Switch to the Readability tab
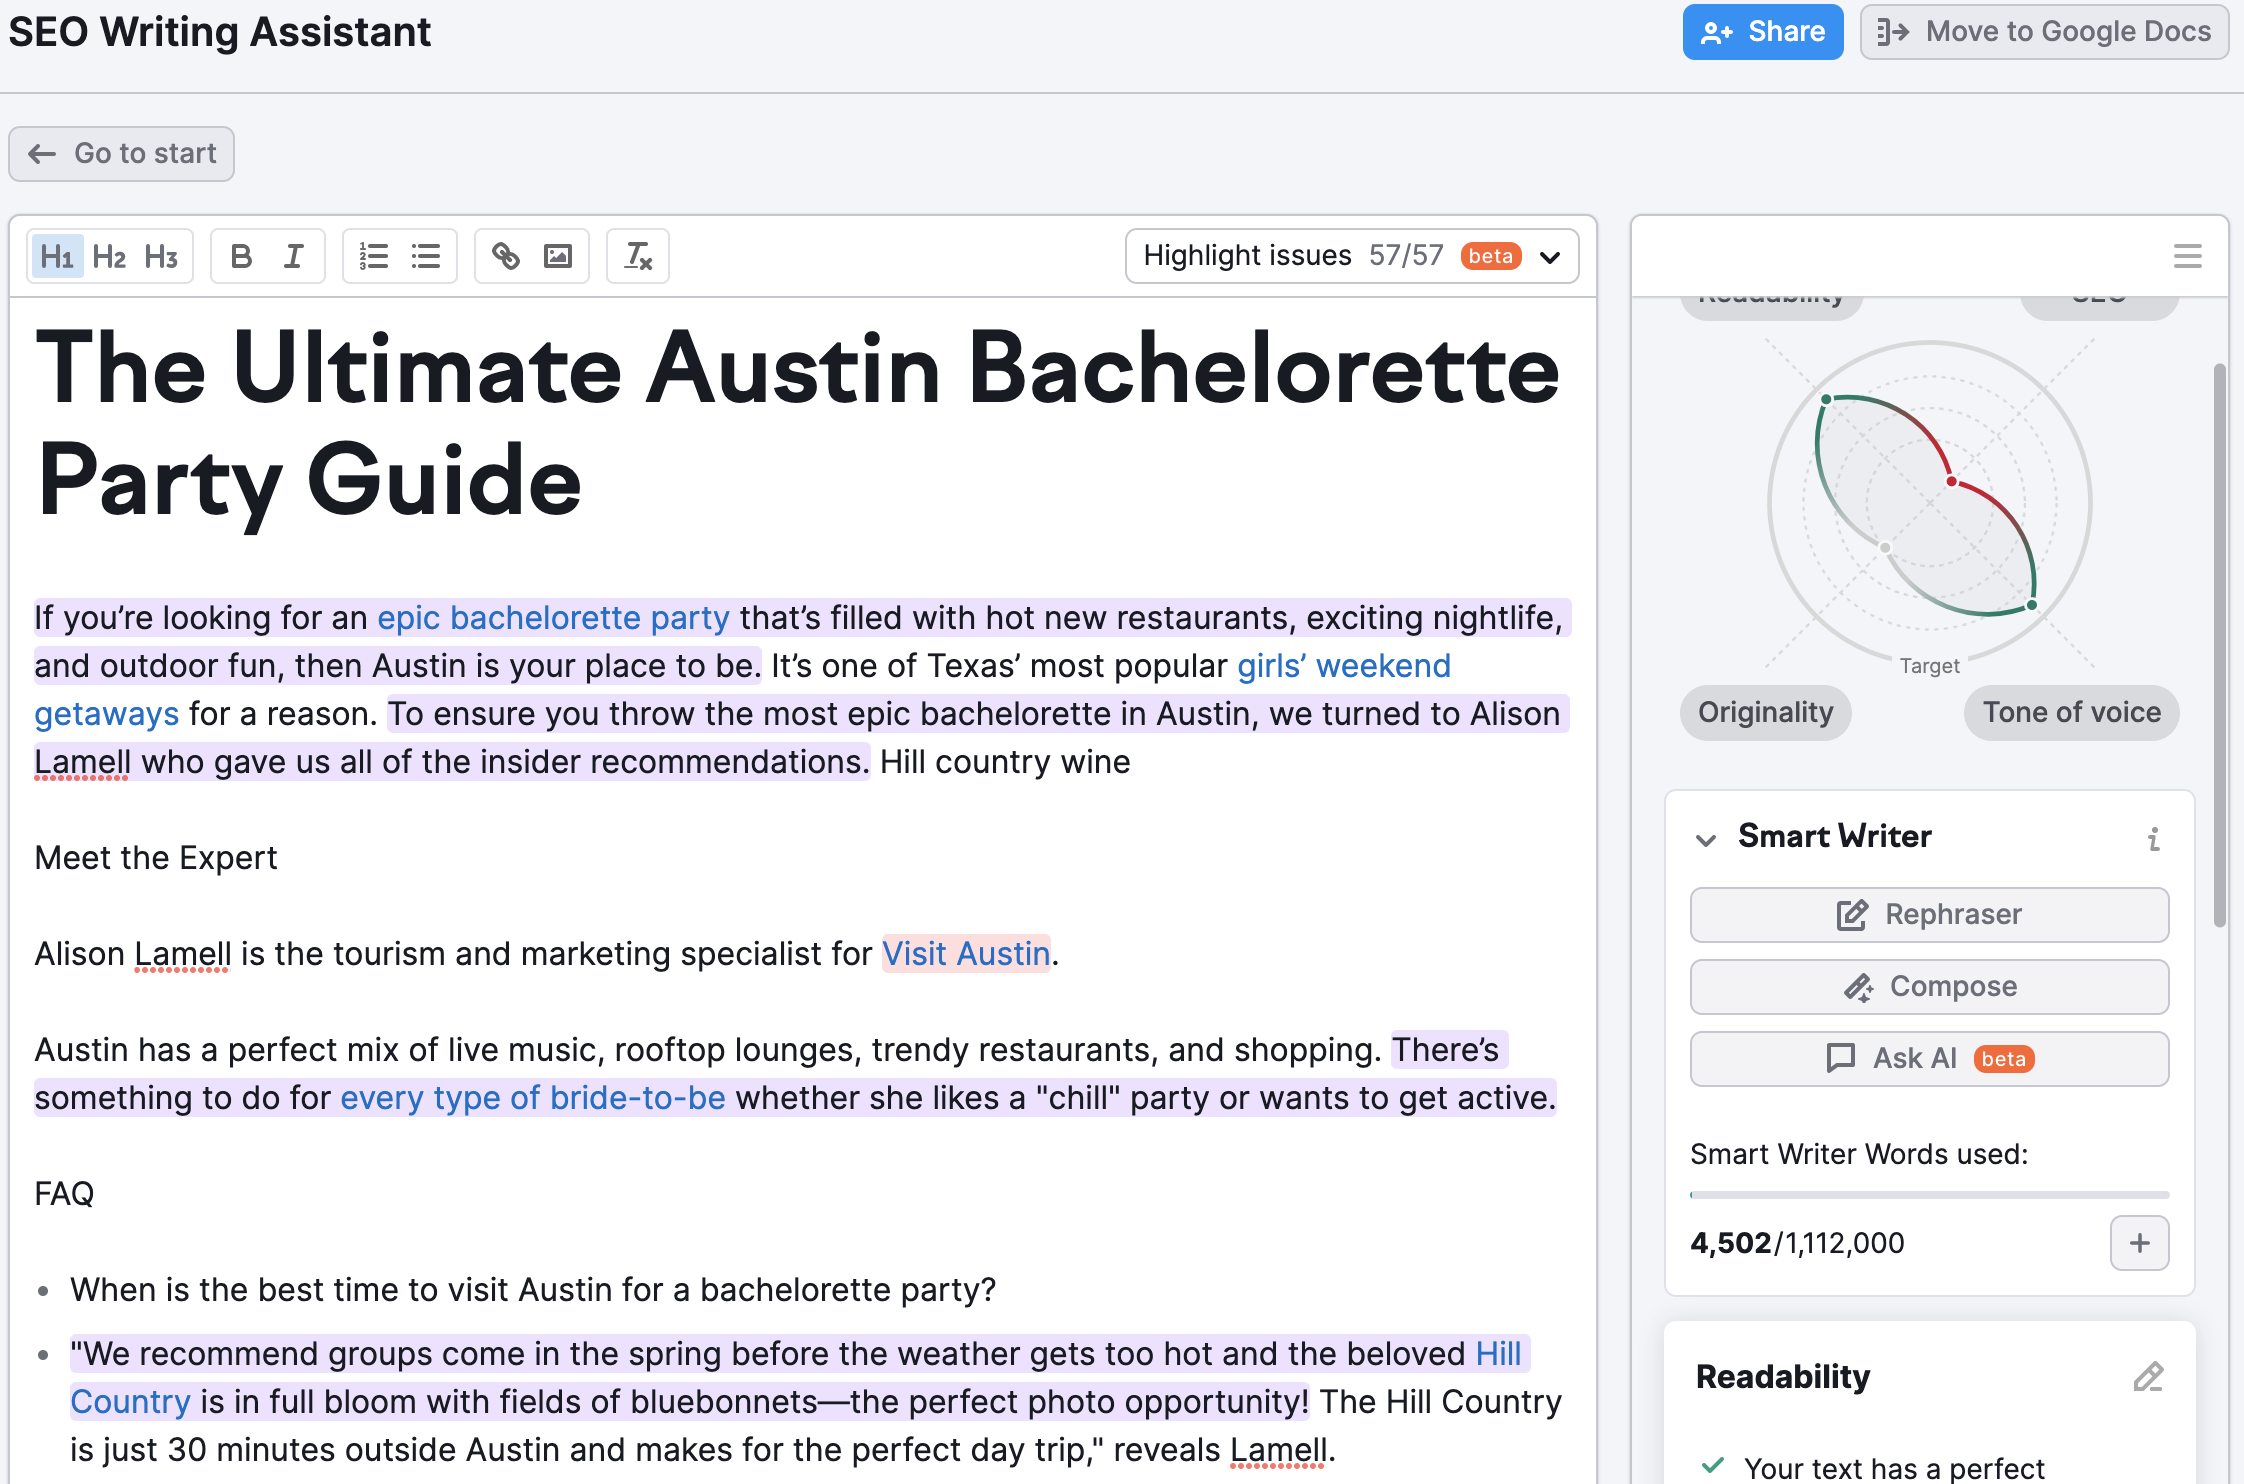2244x1484 pixels. coord(1770,293)
